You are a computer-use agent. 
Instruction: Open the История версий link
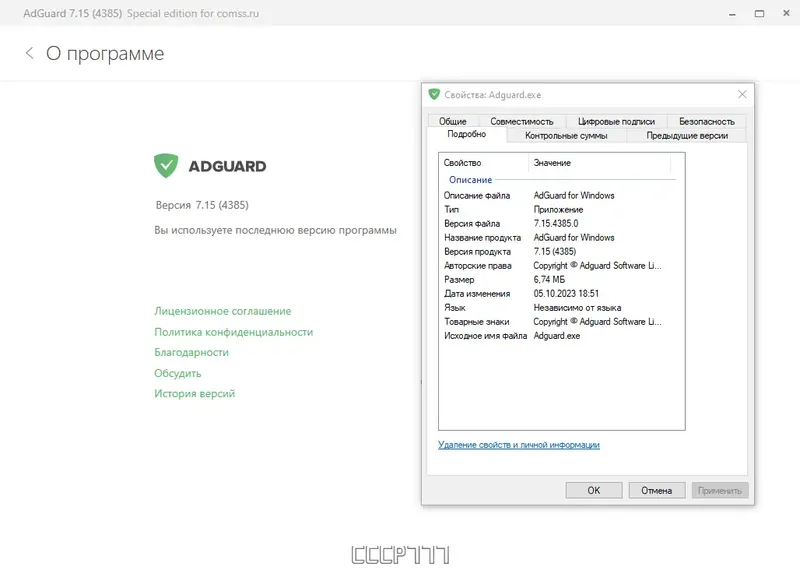[x=194, y=394]
